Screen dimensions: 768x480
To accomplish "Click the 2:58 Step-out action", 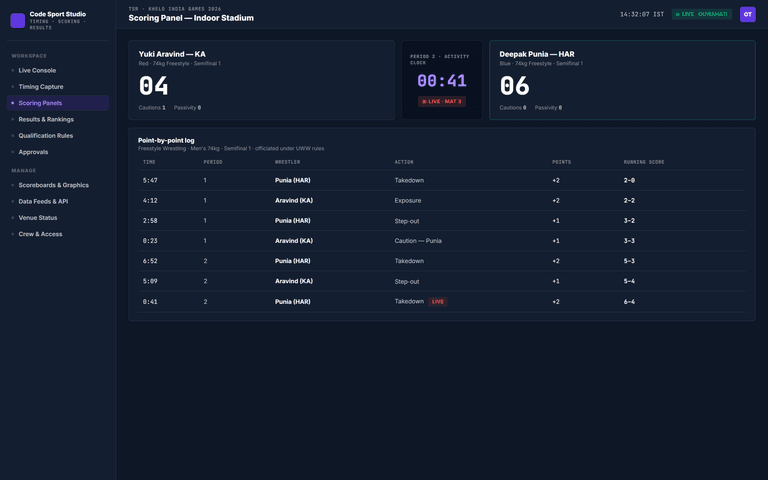I will [x=407, y=221].
